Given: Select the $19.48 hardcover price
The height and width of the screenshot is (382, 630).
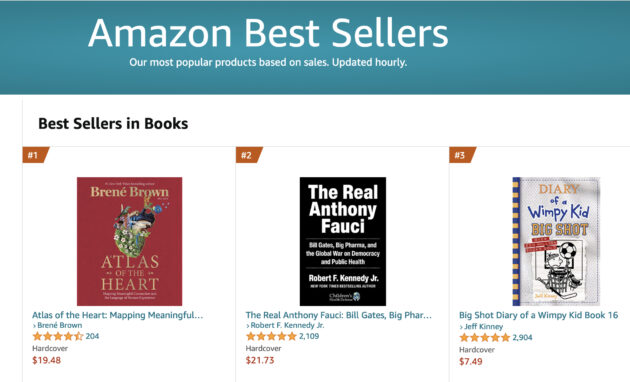Looking at the screenshot, I should 47,360.
